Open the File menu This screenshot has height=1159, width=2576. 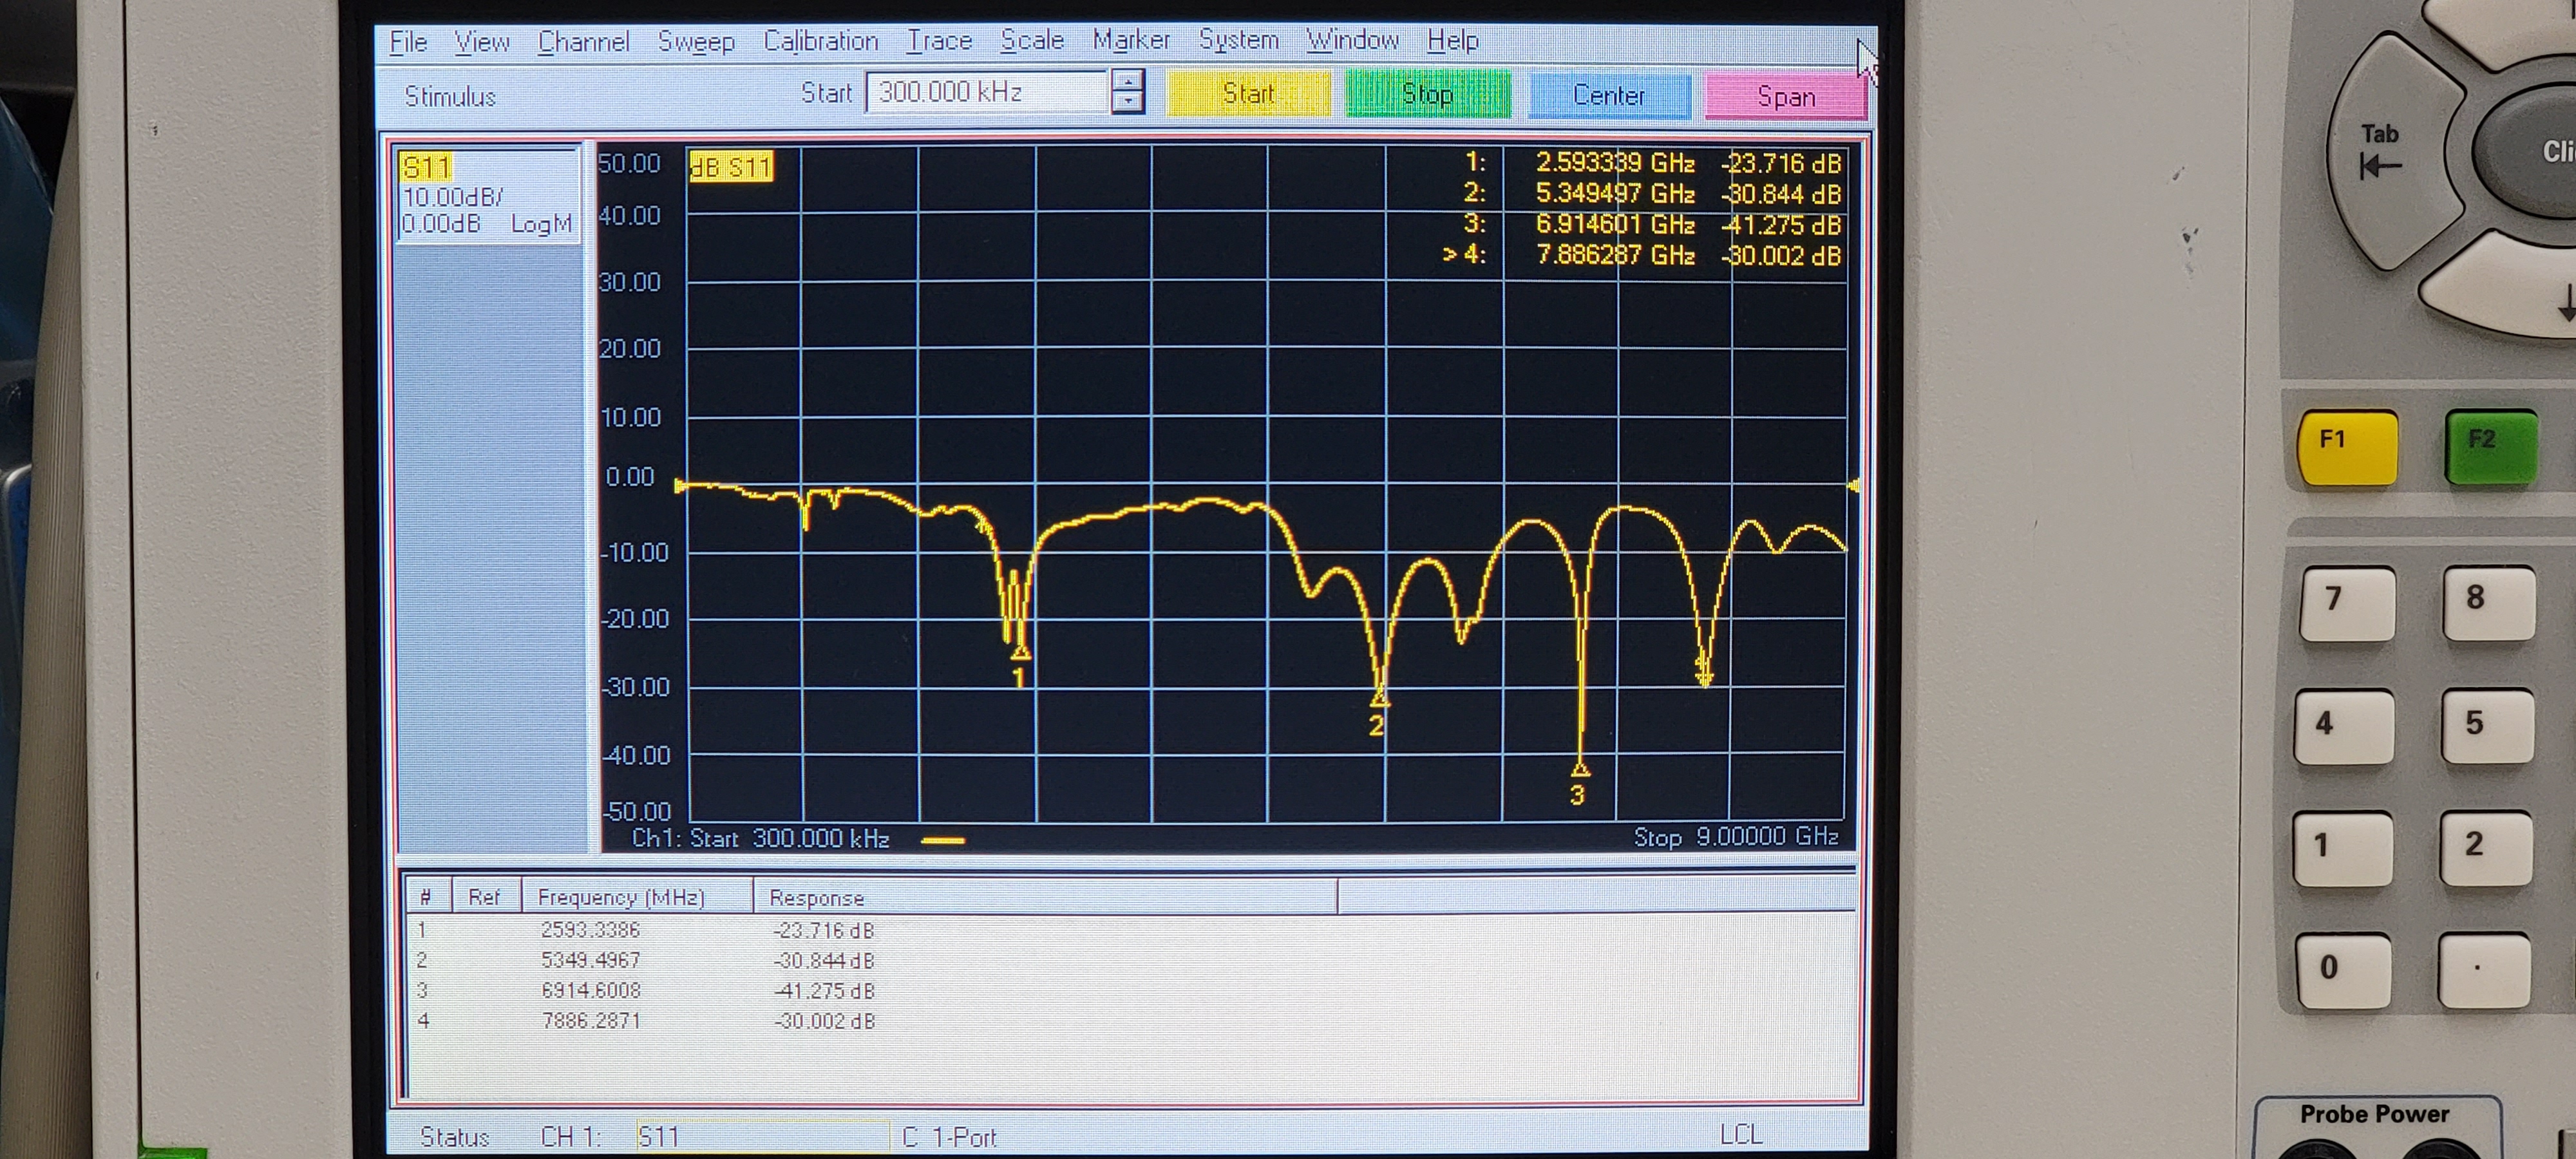coord(408,41)
